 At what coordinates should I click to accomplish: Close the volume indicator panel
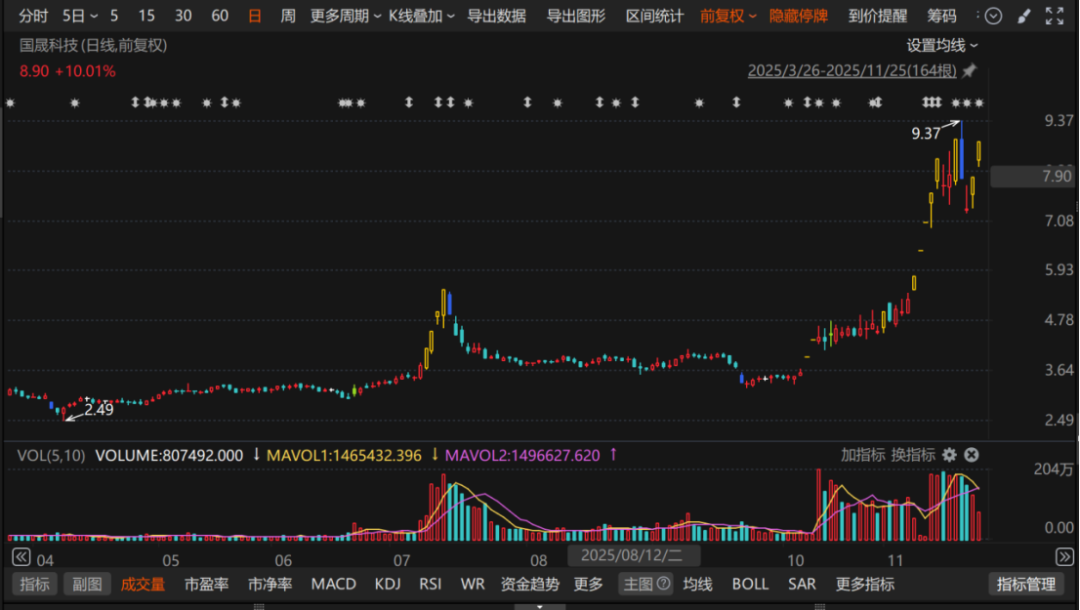pyautogui.click(x=971, y=455)
